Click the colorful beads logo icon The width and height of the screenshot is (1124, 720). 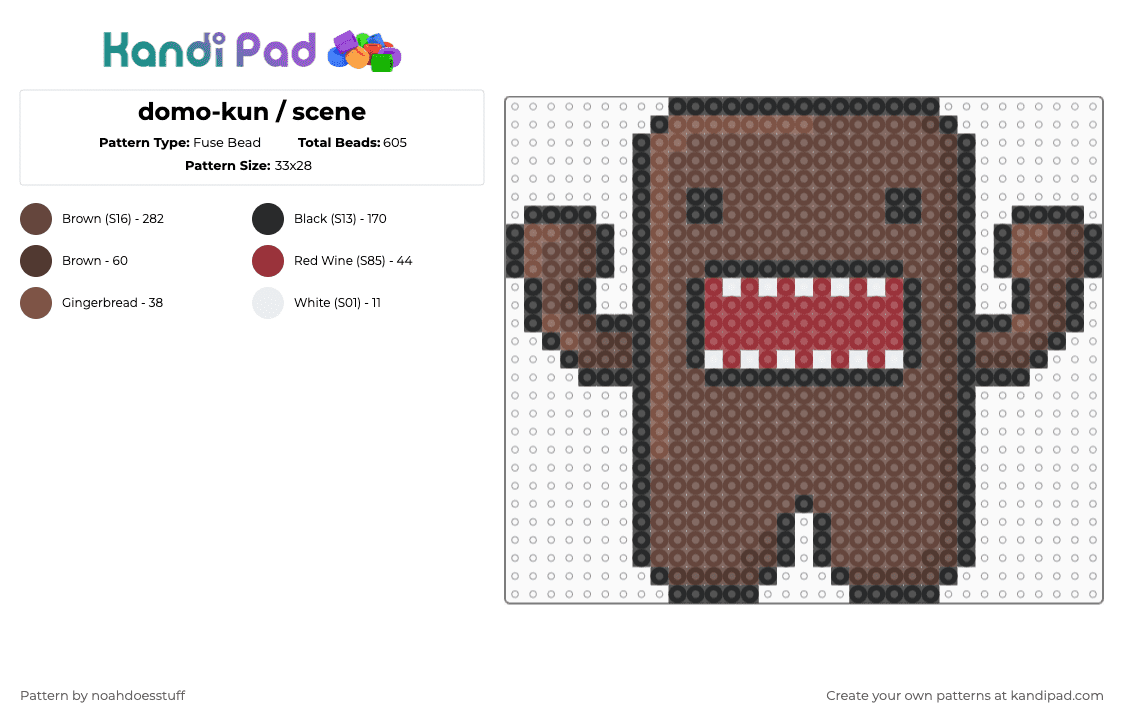pos(364,52)
